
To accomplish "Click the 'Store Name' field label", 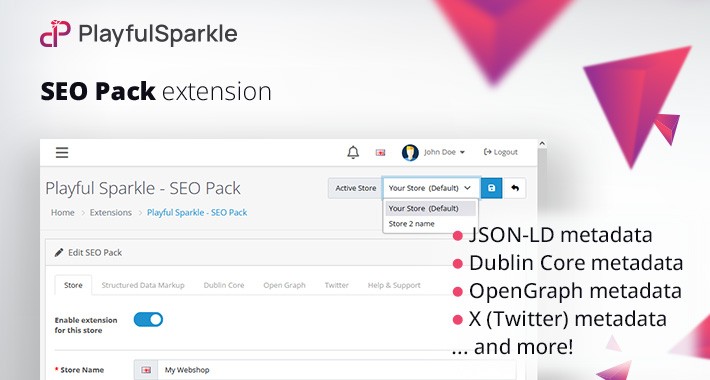I will [80, 370].
